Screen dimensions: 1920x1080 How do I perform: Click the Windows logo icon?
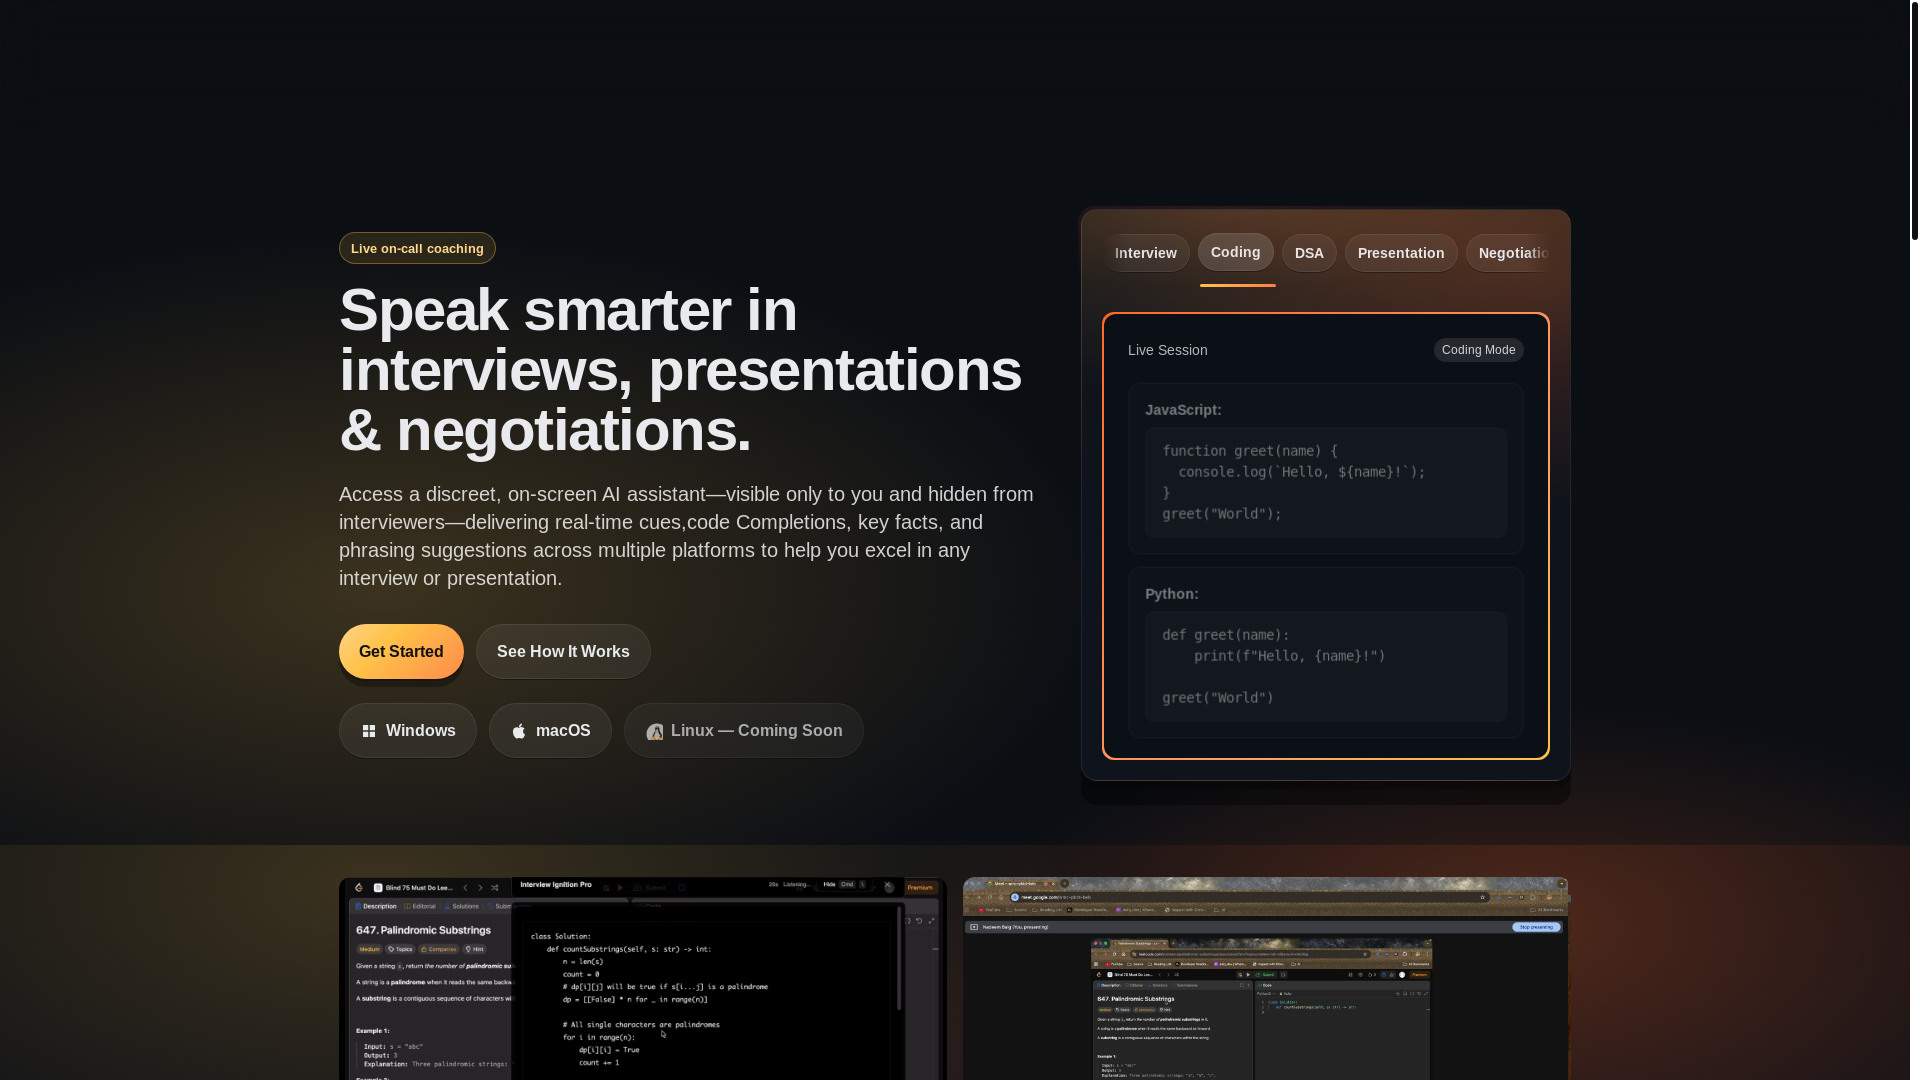click(x=369, y=732)
